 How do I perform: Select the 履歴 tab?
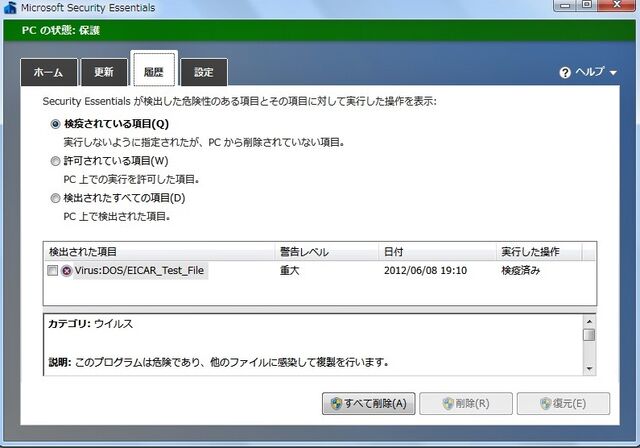tap(154, 69)
